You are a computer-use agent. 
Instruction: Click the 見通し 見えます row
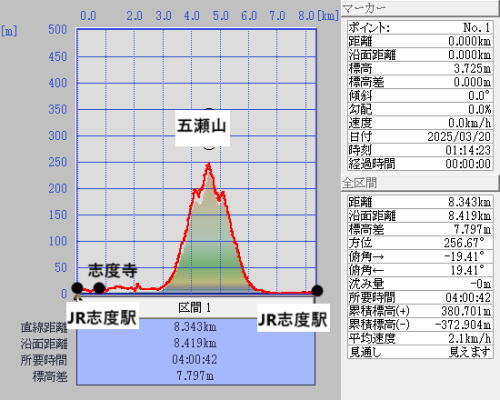pyautogui.click(x=420, y=352)
